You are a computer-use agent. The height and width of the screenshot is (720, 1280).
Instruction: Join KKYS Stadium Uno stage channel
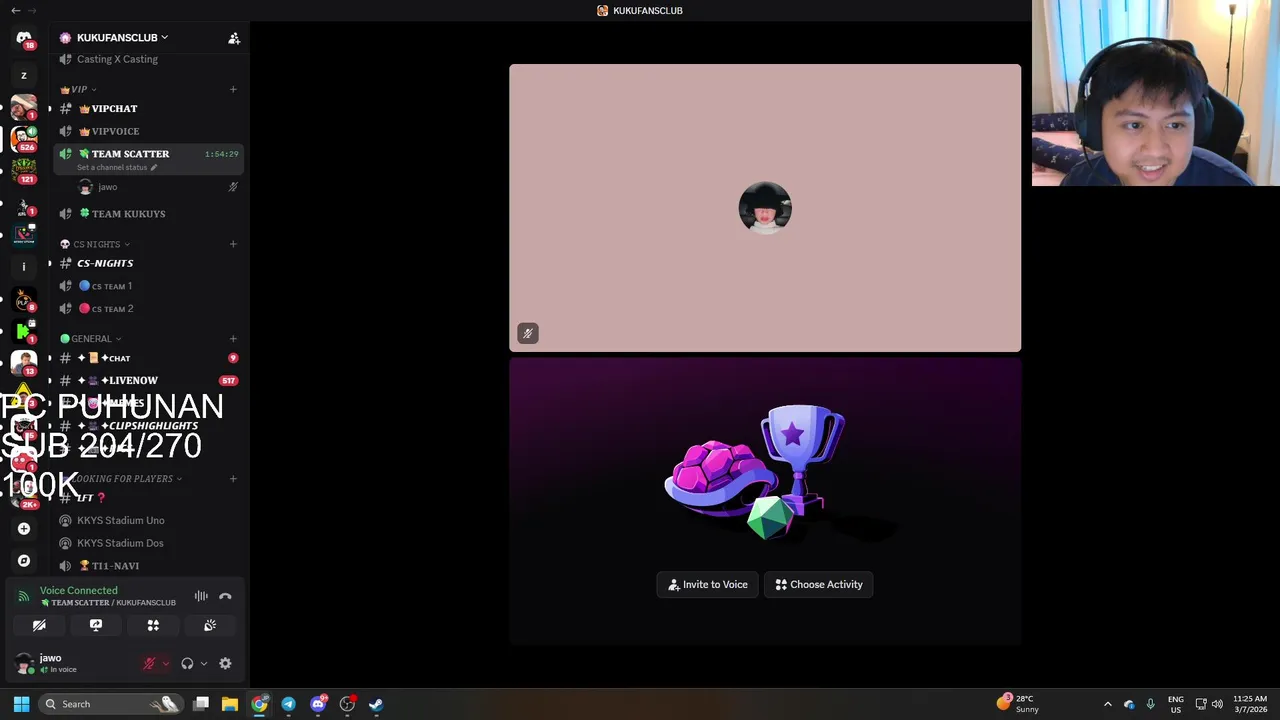click(x=148, y=520)
